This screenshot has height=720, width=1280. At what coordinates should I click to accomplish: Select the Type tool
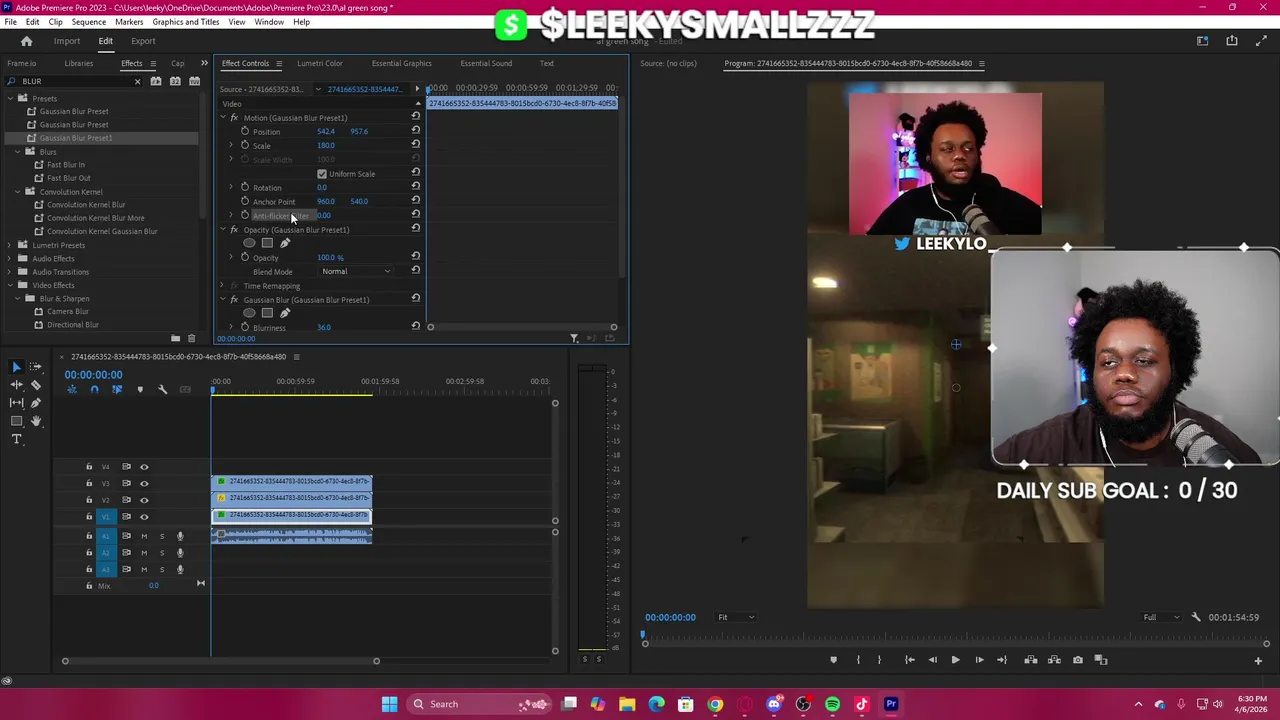pyautogui.click(x=17, y=439)
